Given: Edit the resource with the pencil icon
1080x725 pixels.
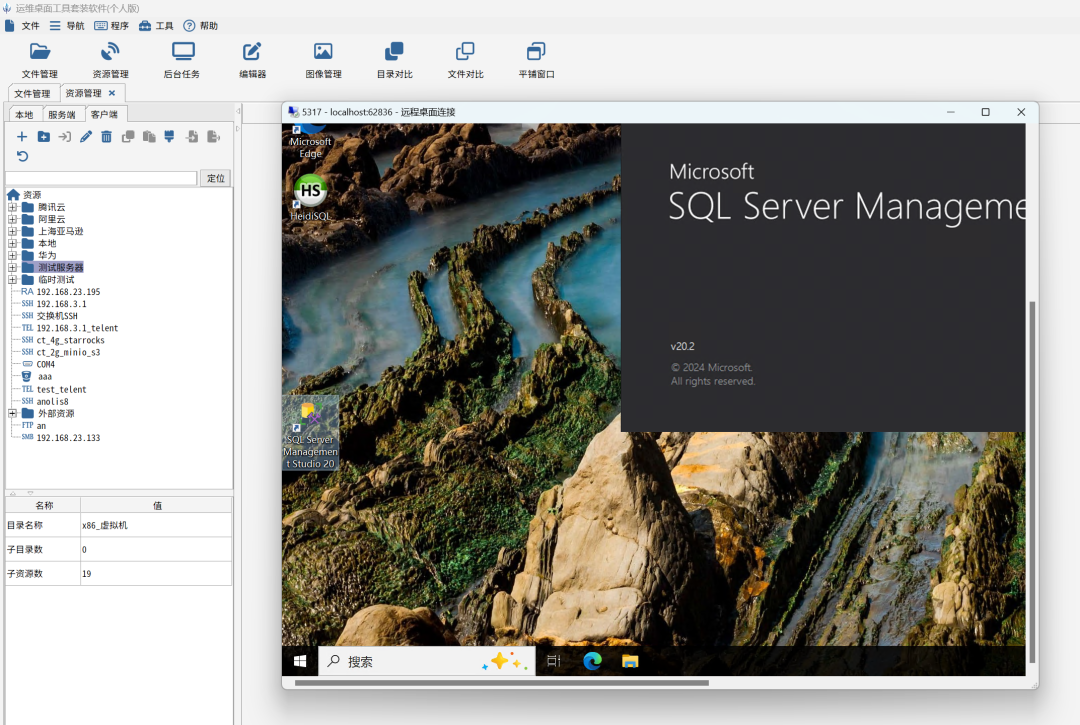Looking at the screenshot, I should (x=85, y=136).
